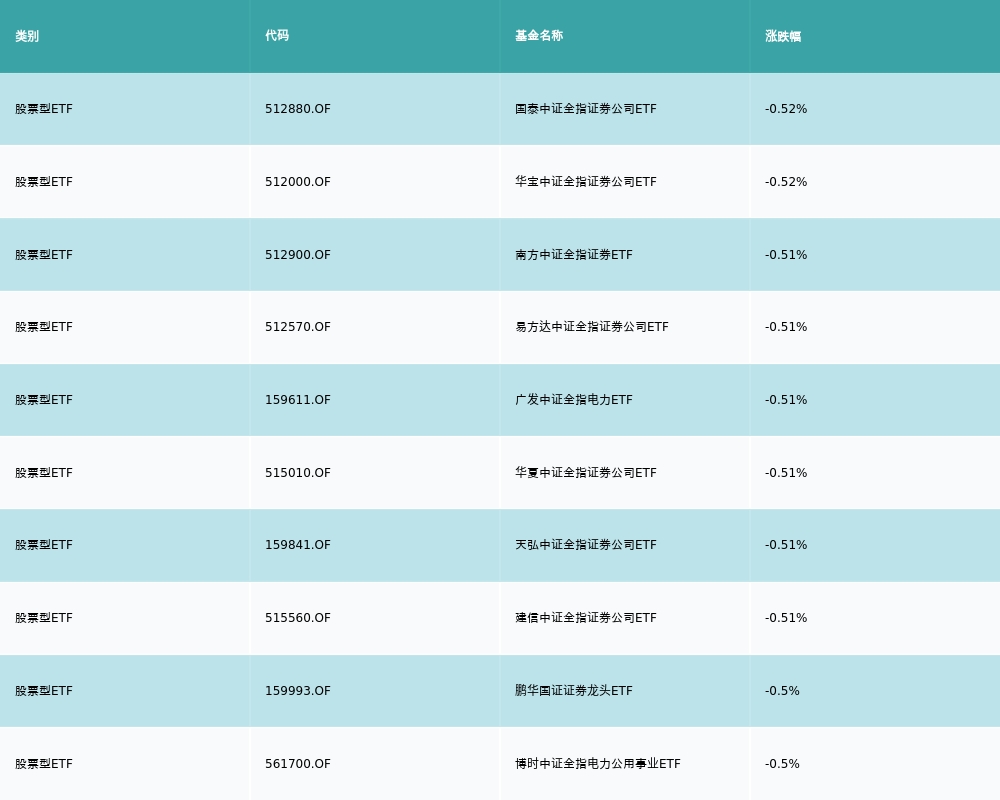Click -0.5% value in the 159993.OF row
Image resolution: width=1000 pixels, height=800 pixels.
tap(782, 691)
